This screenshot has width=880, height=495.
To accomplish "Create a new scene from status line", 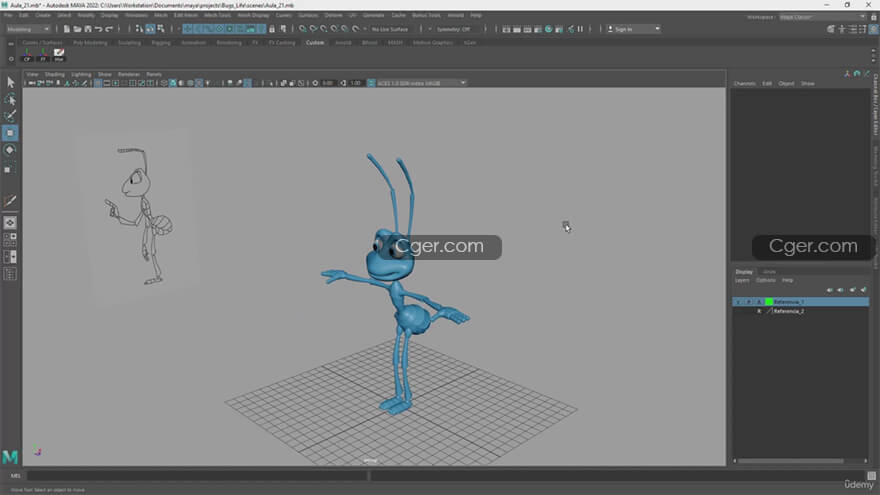I will coord(67,29).
